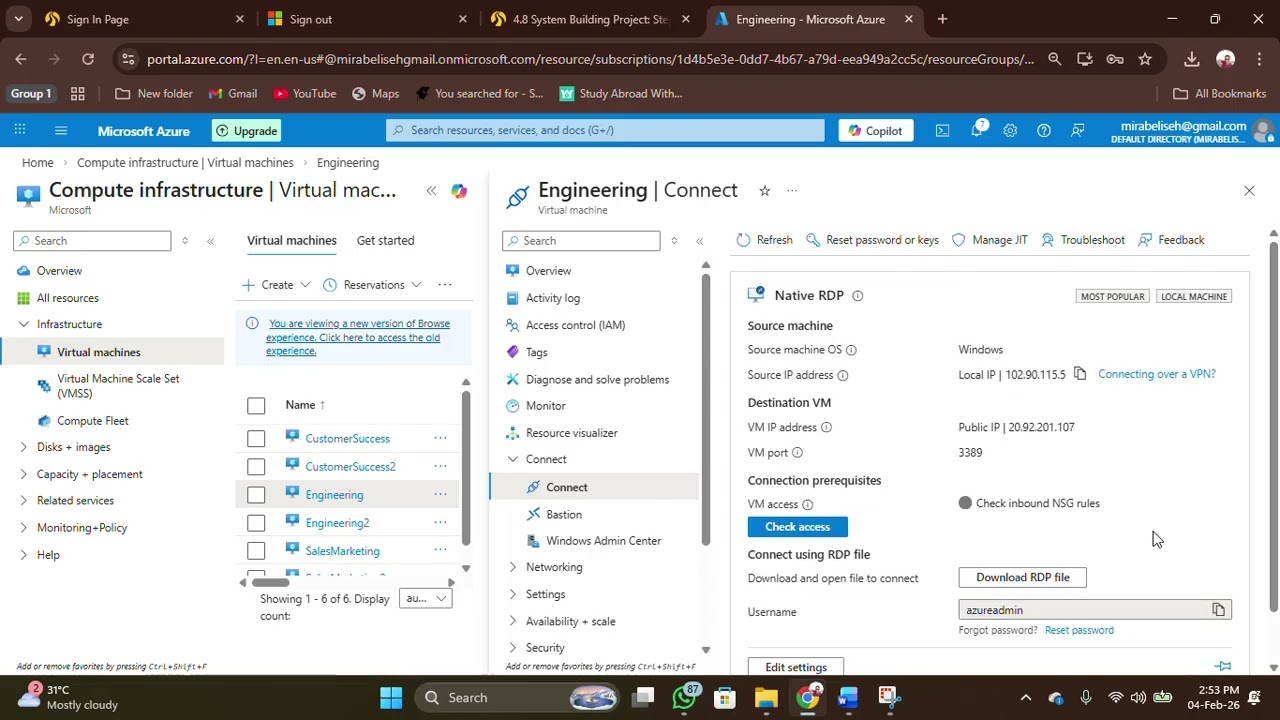Open File Explorer from the taskbar
This screenshot has height=720, width=1280.
click(766, 697)
